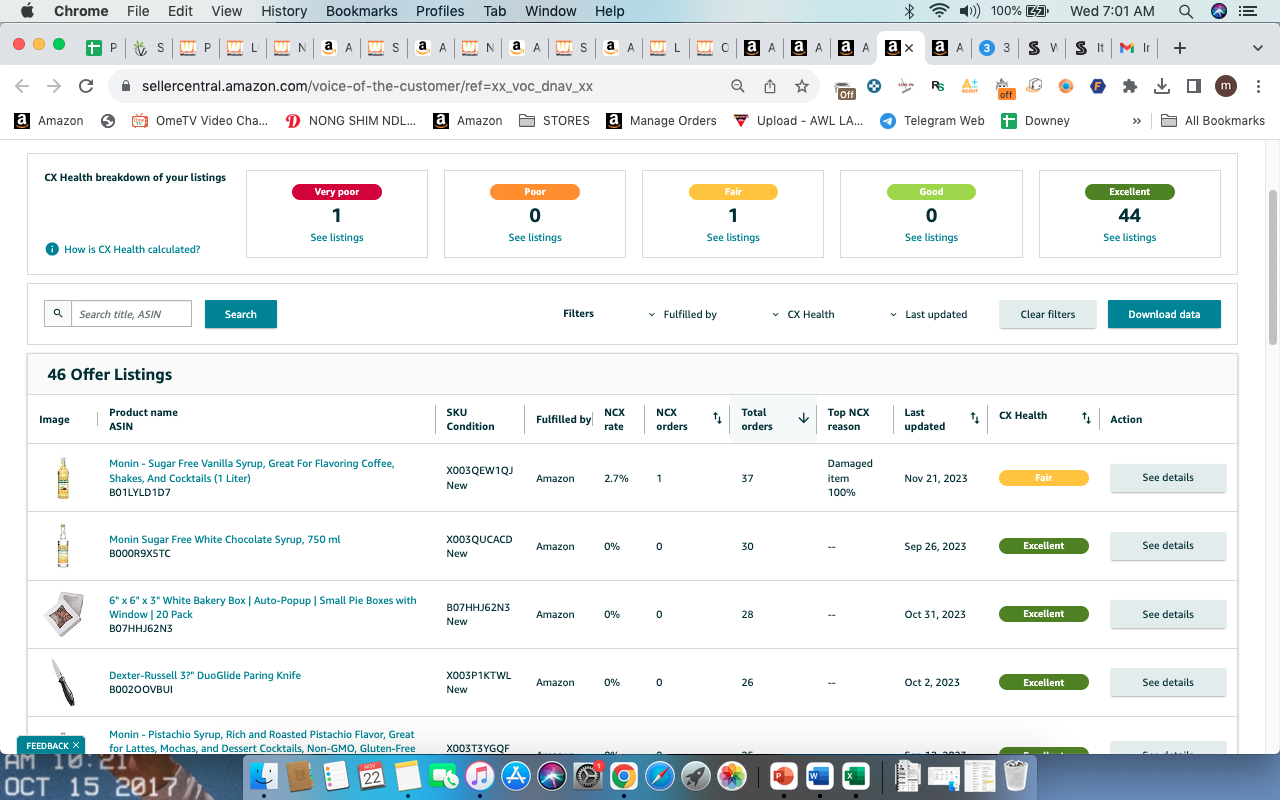Expand the CX Health filter dropdown
The width and height of the screenshot is (1280, 800).
[x=803, y=314]
